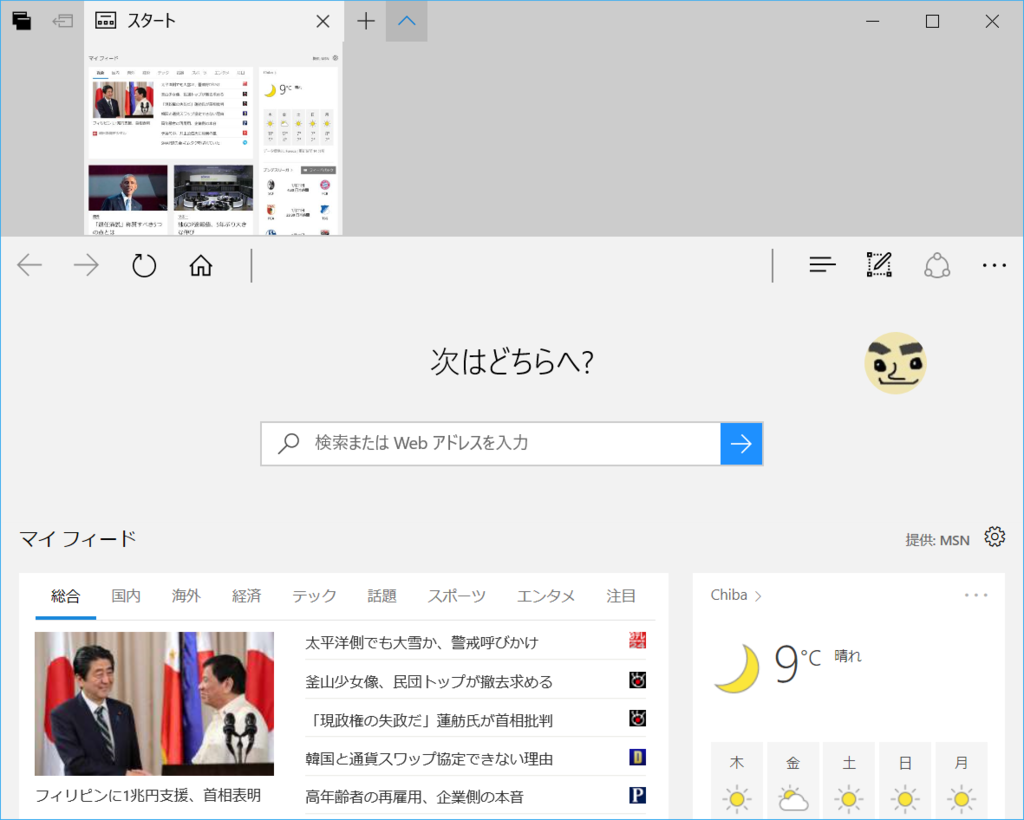Click the red source icon beside 太平洋側 headline
Viewport: 1024px width, 820px height.
point(637,640)
